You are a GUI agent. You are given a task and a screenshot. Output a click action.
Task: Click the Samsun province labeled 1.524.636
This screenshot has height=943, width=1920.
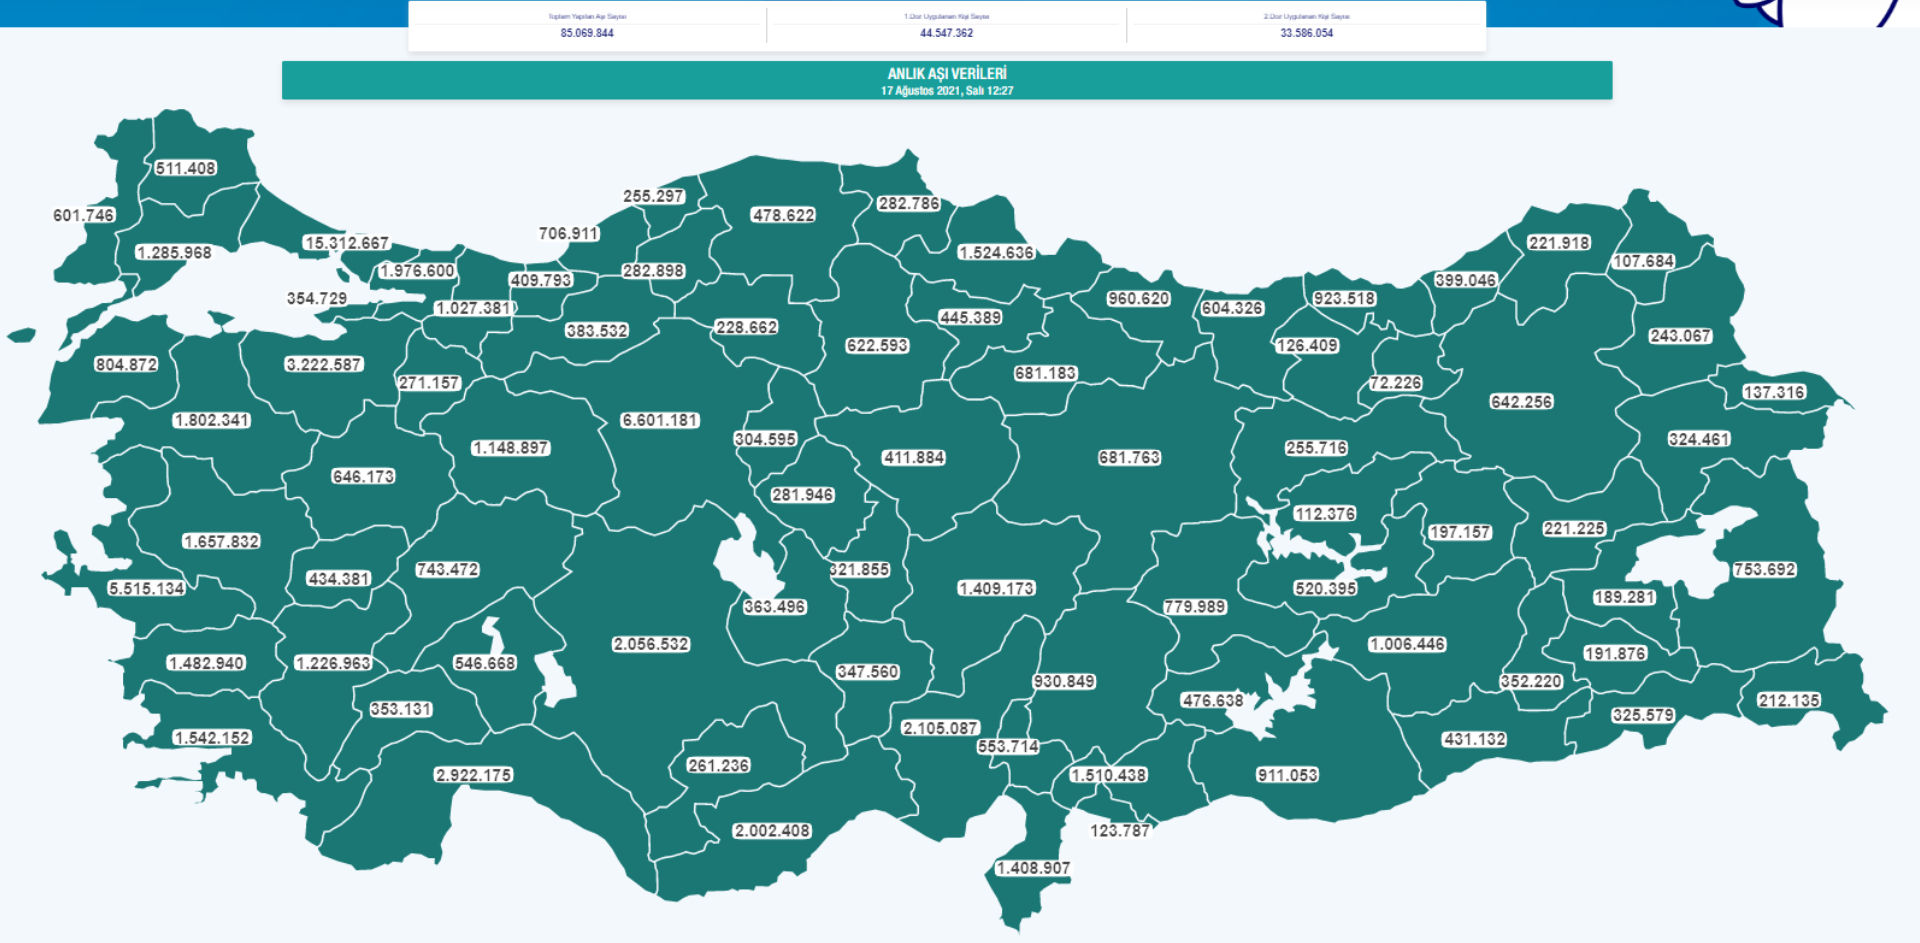coord(996,252)
